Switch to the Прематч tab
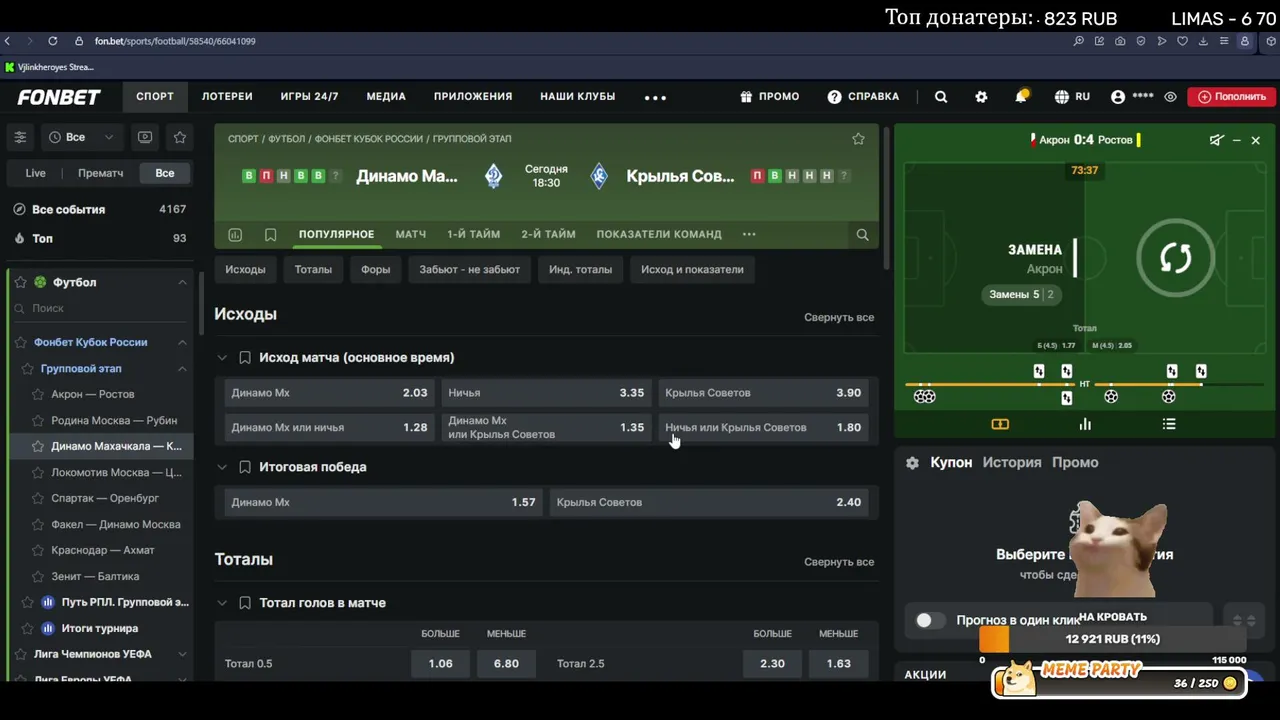This screenshot has width=1280, height=720. [100, 173]
